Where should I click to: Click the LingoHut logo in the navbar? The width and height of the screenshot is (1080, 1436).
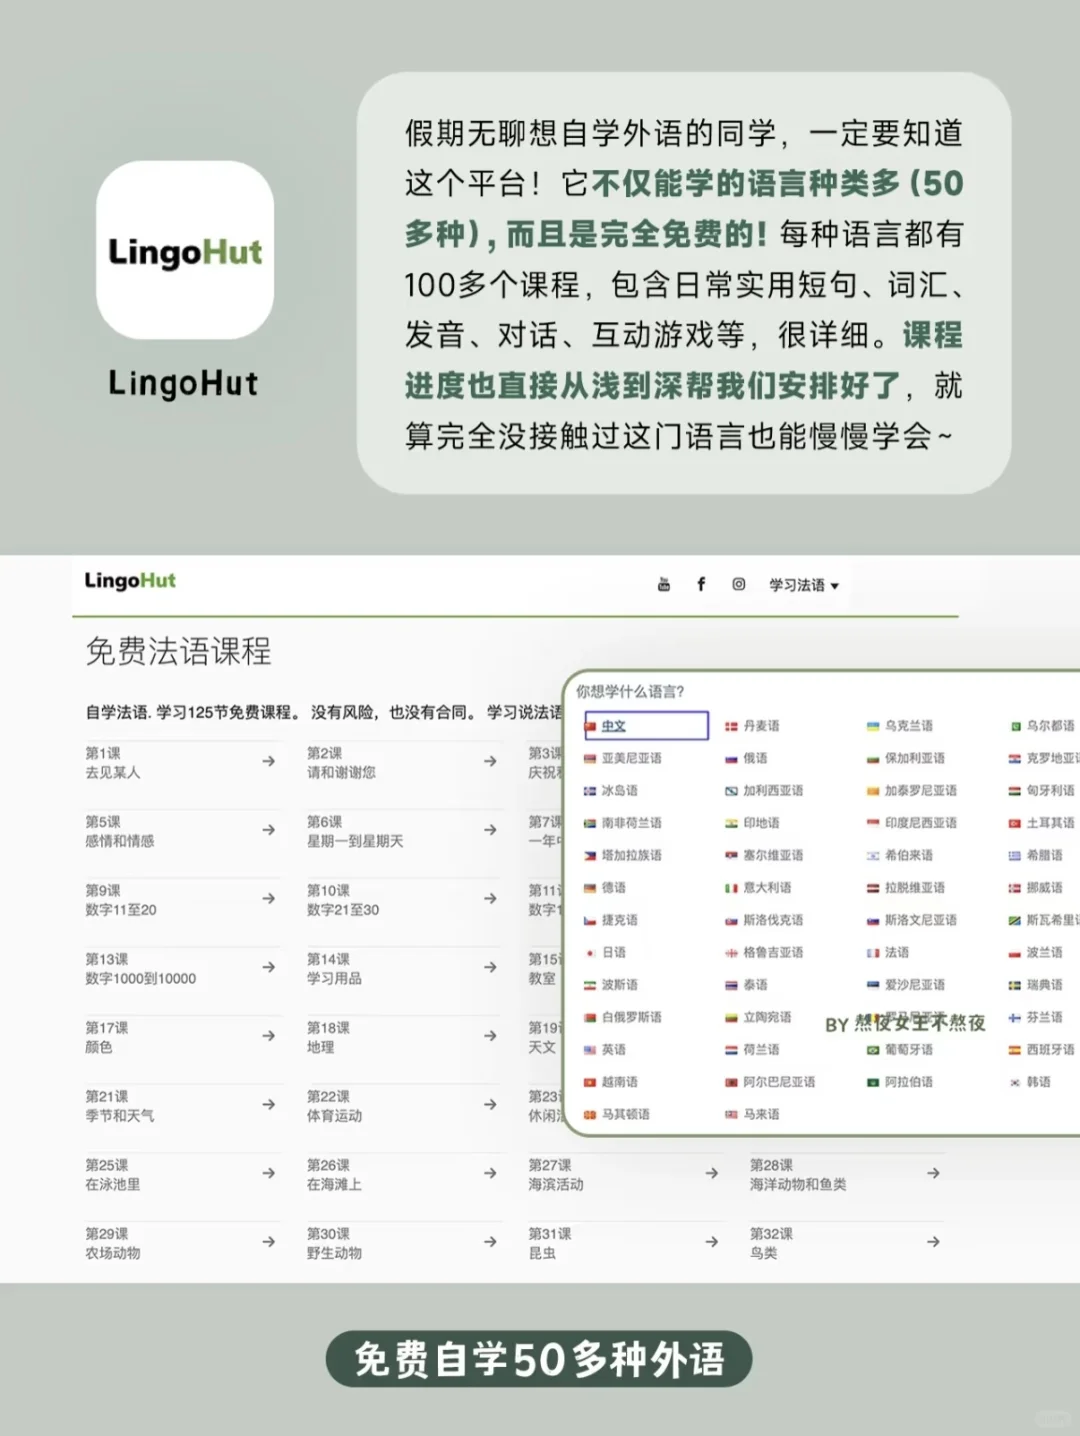(128, 581)
